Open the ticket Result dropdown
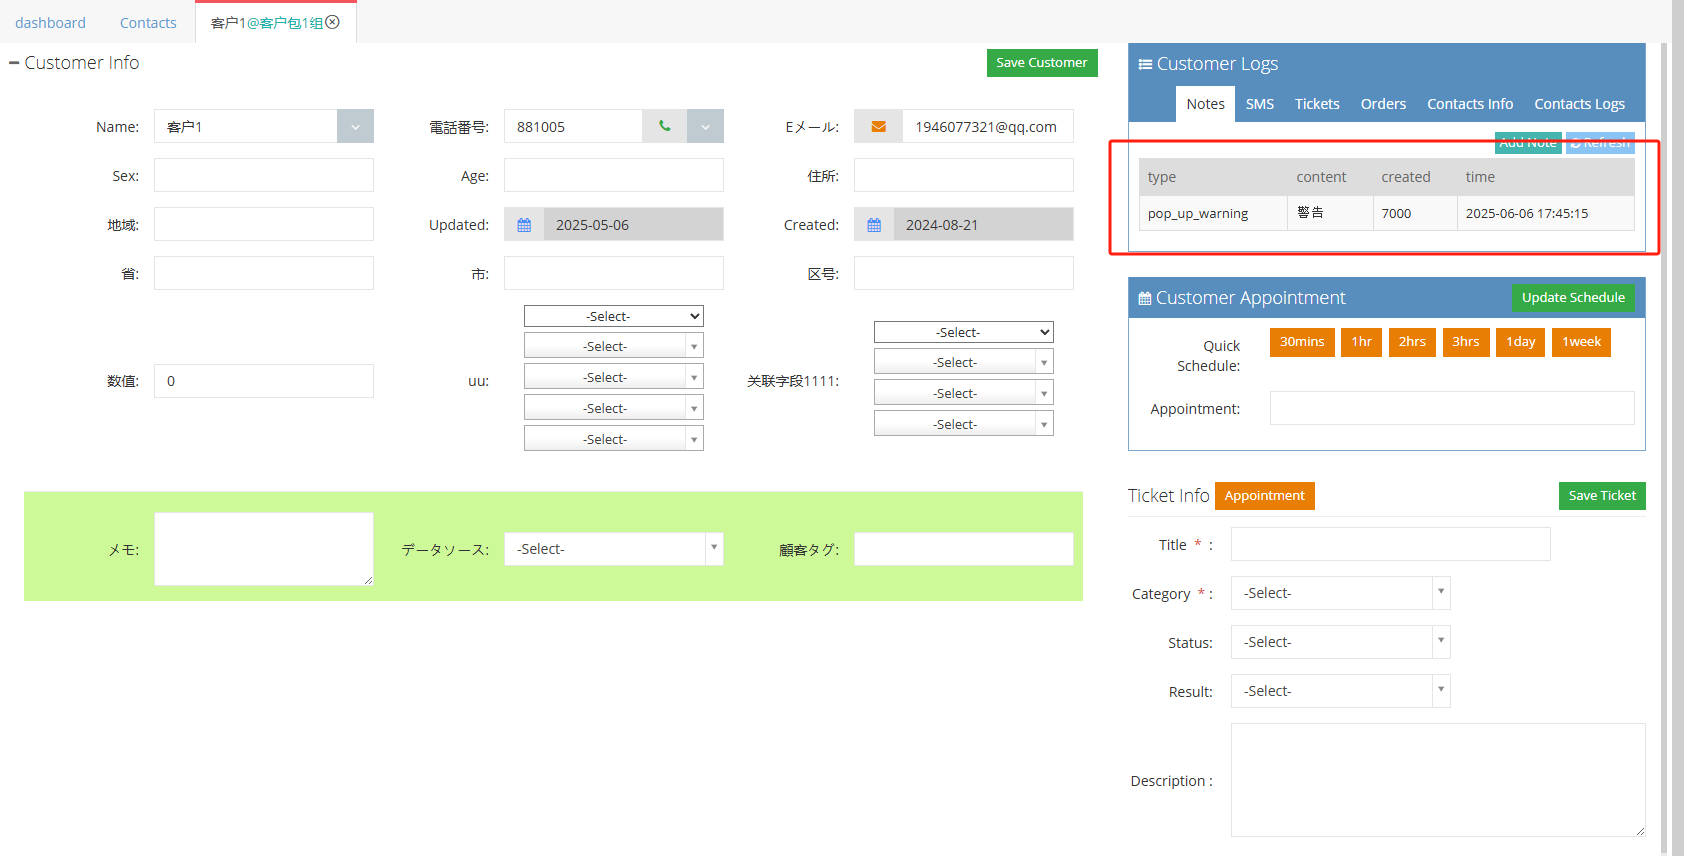Screen dimensions: 1684x856 pos(1340,691)
